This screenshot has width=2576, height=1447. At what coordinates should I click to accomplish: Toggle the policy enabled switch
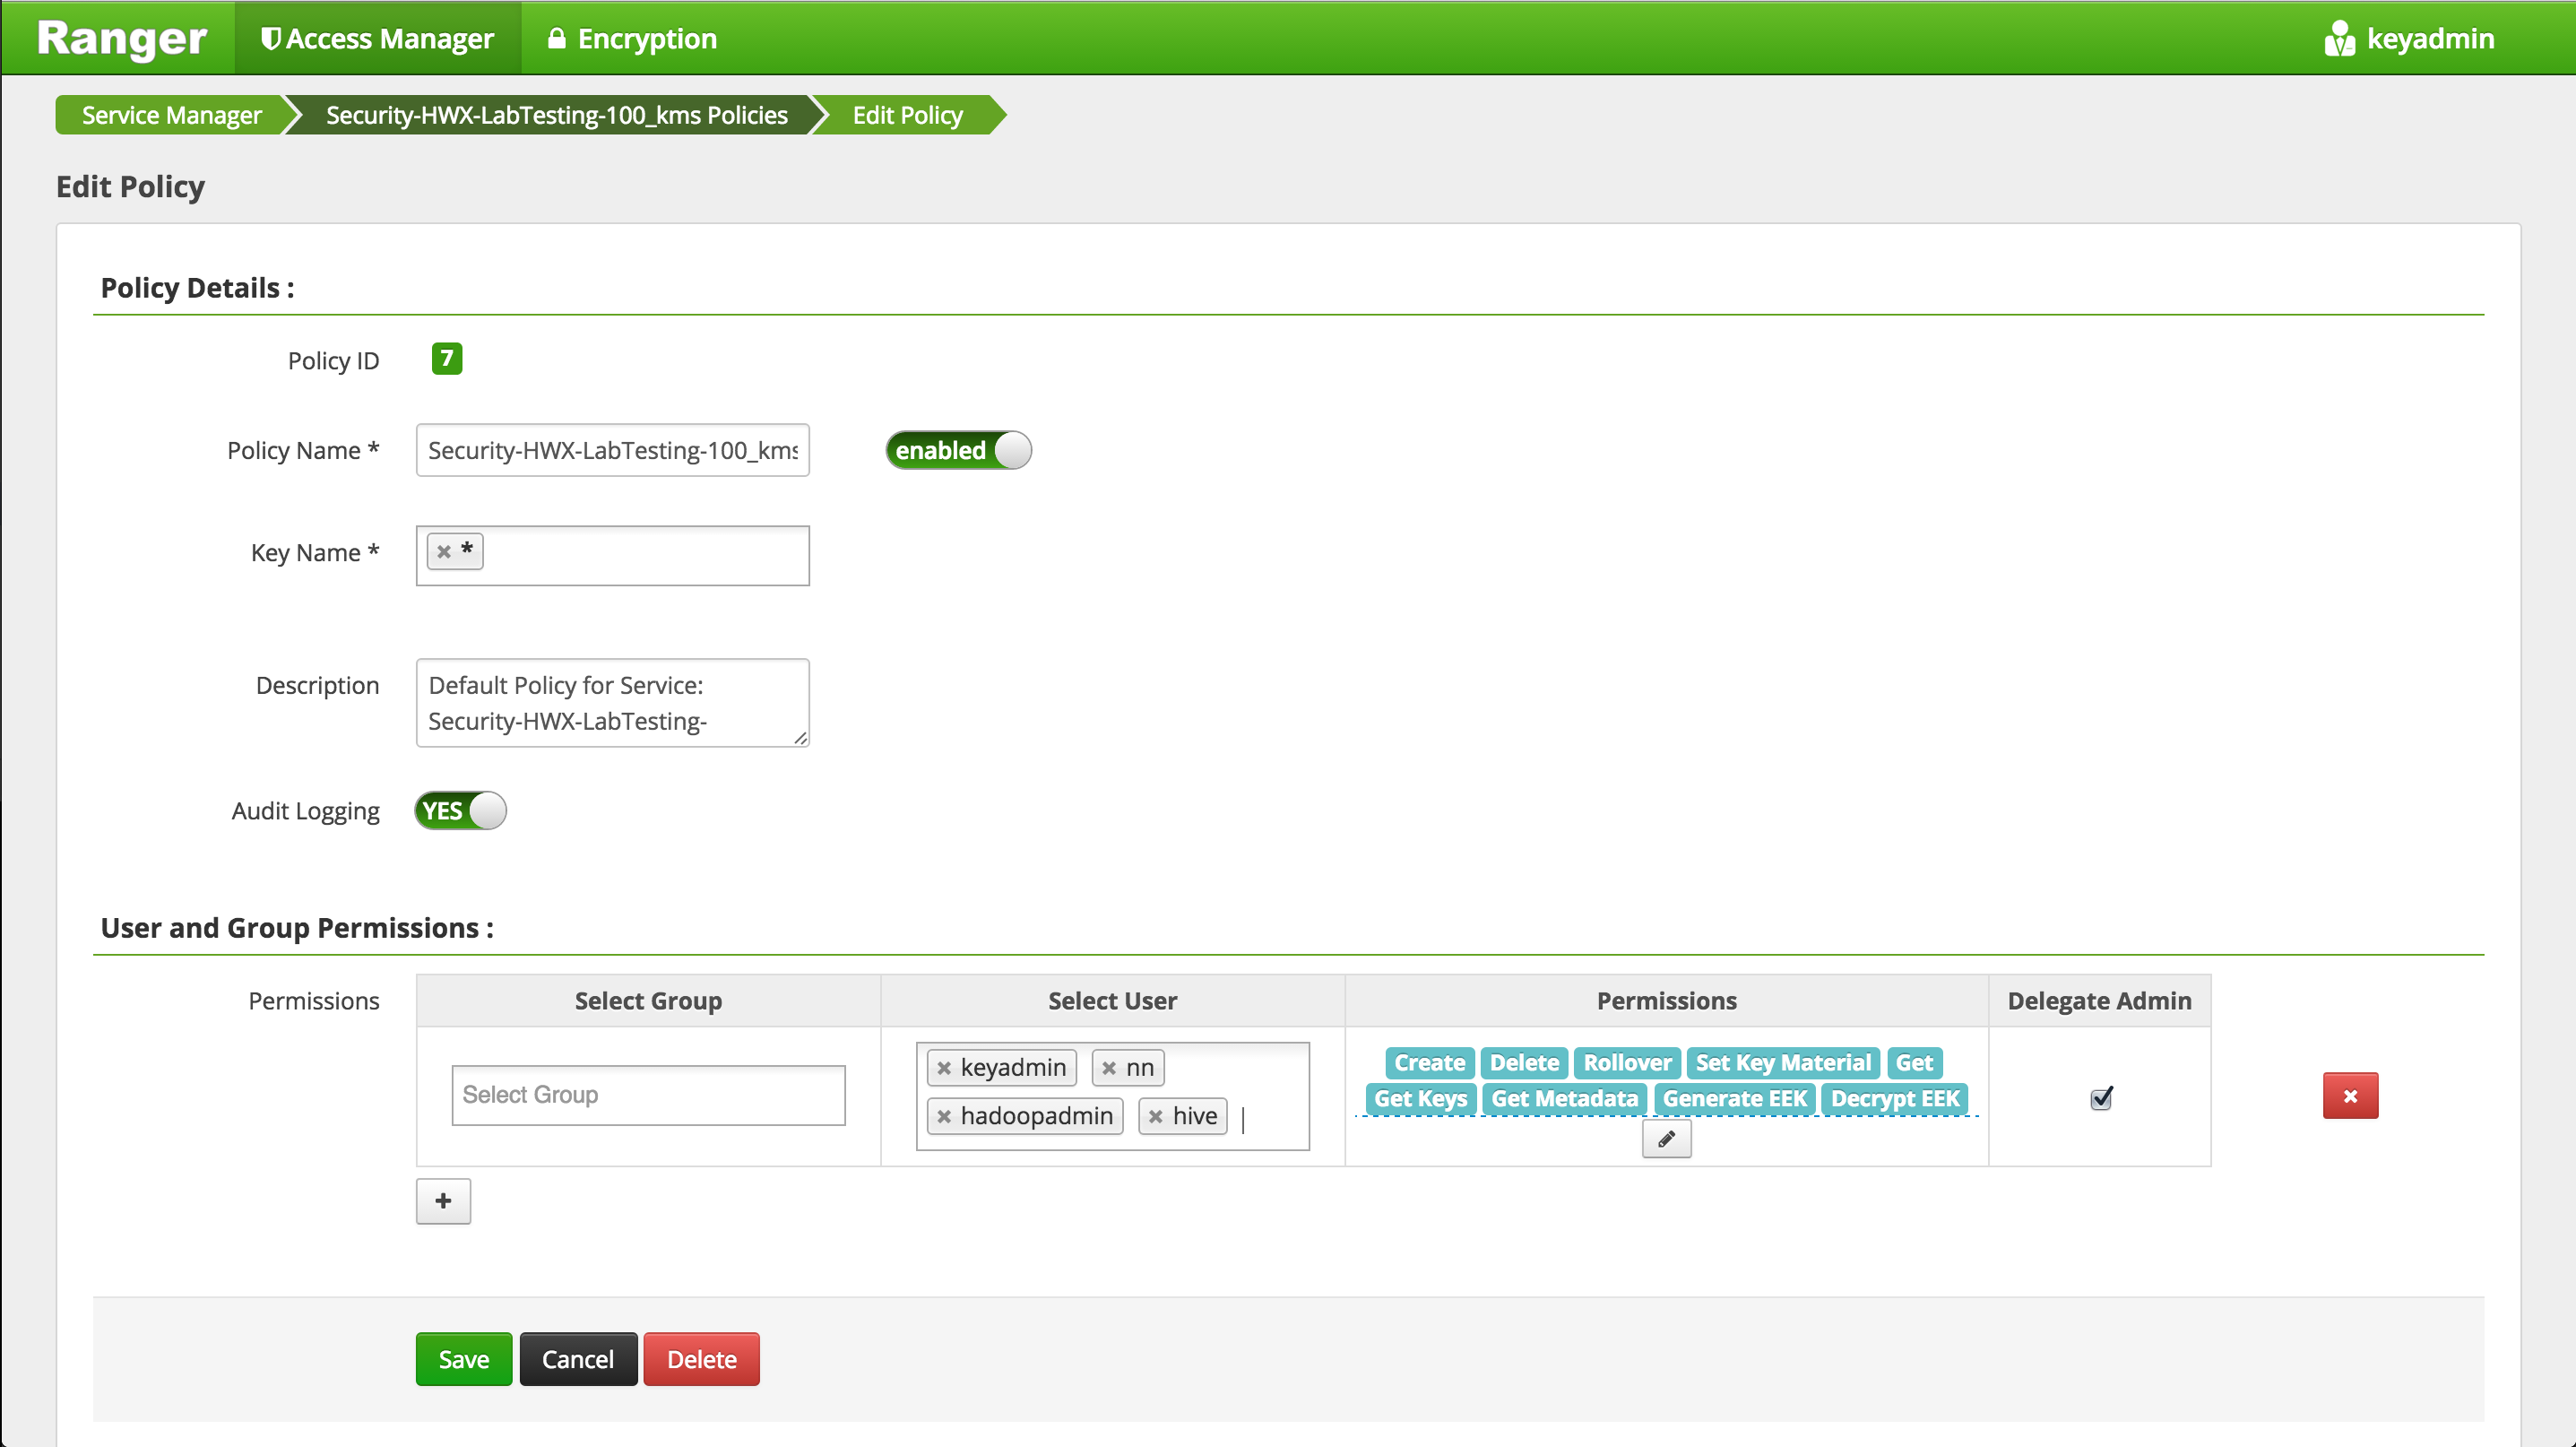click(x=958, y=450)
